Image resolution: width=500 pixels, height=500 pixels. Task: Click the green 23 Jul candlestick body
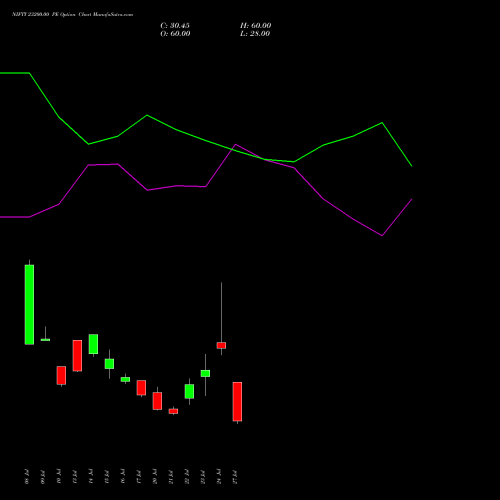205,373
